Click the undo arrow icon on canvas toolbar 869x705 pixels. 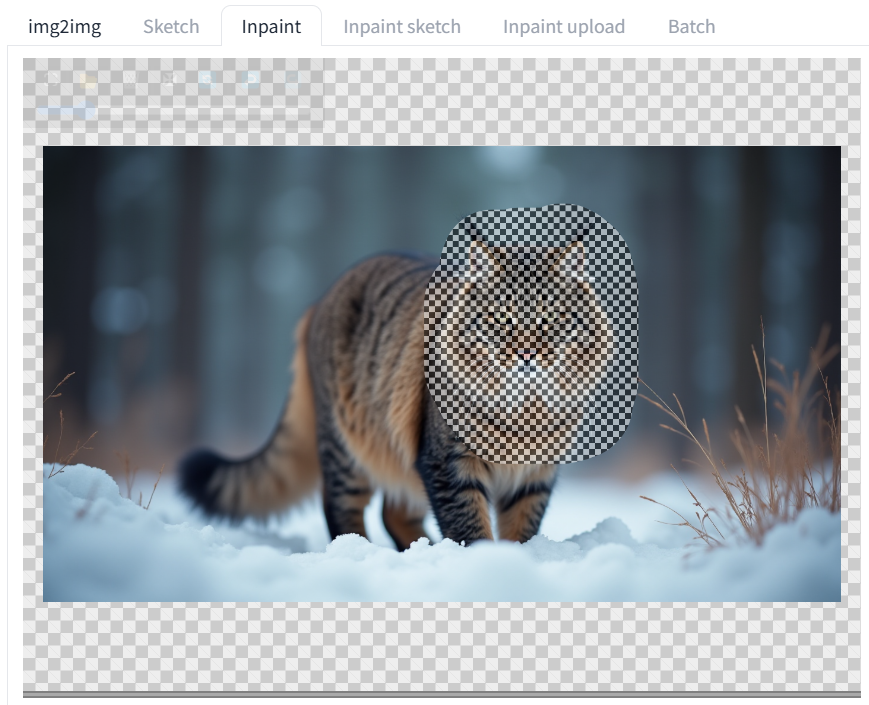pos(251,81)
